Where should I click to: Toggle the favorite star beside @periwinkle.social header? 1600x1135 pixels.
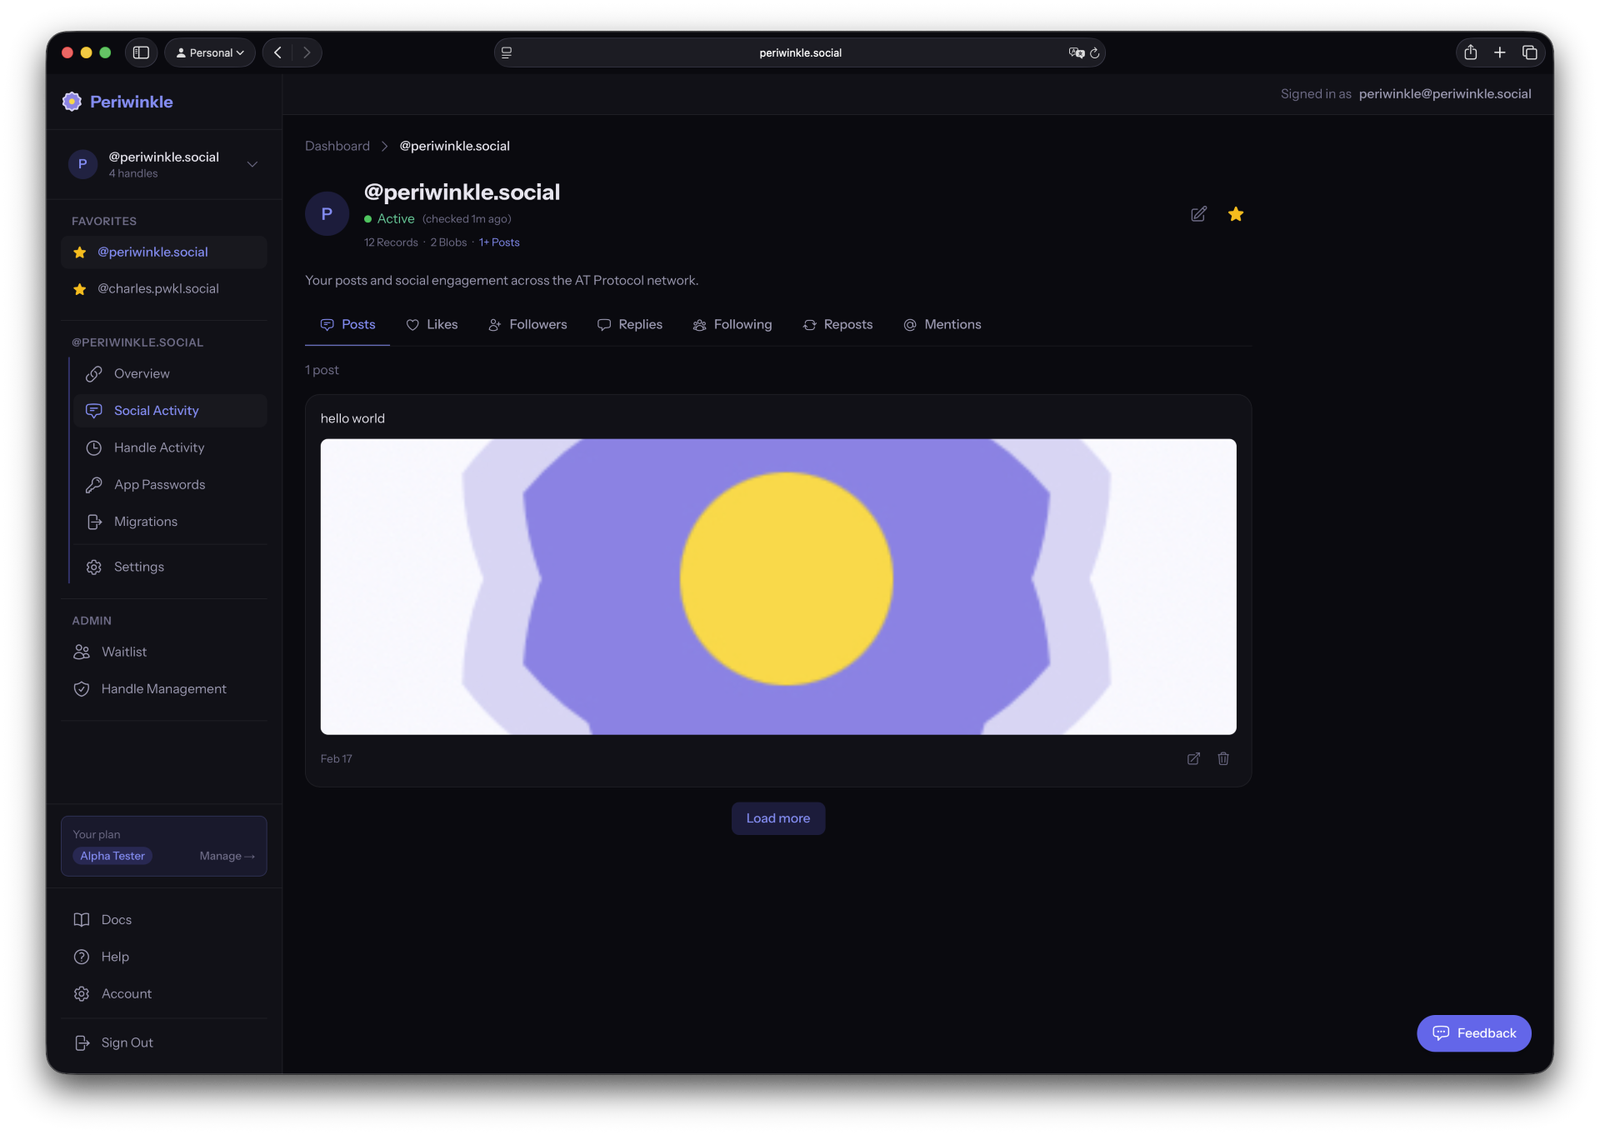(1236, 214)
